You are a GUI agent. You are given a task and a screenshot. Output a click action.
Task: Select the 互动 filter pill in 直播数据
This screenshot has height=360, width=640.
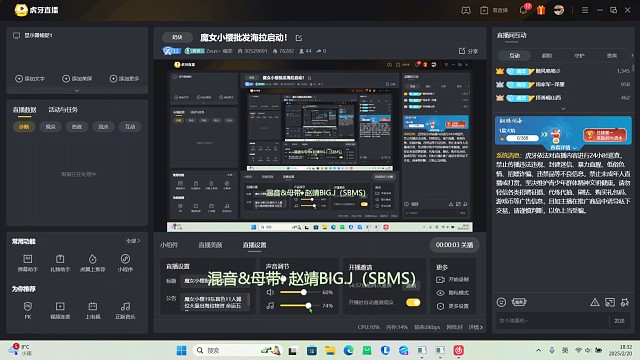[x=130, y=127]
